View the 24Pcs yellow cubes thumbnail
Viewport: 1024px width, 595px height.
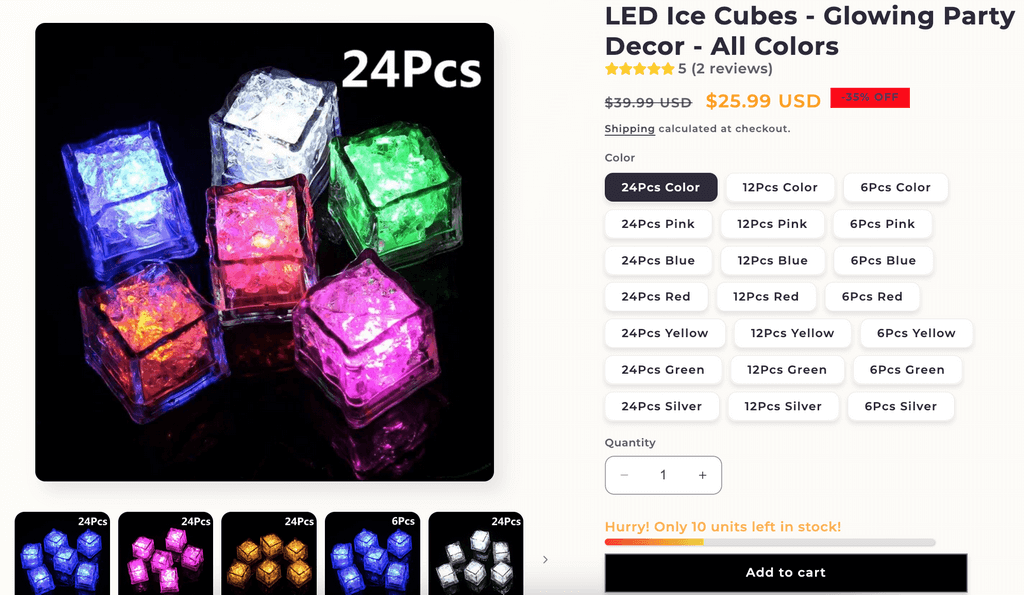[268, 553]
